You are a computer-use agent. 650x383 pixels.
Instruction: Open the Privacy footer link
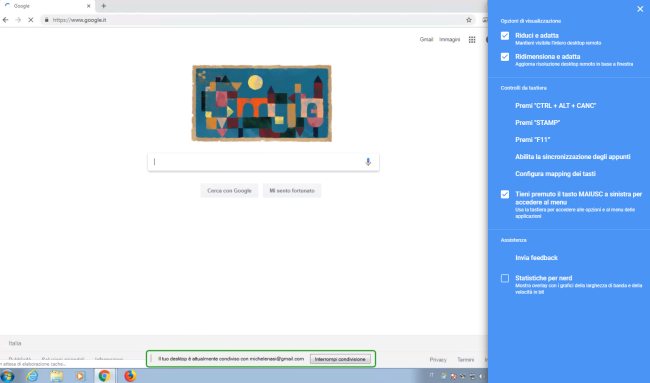(438, 359)
